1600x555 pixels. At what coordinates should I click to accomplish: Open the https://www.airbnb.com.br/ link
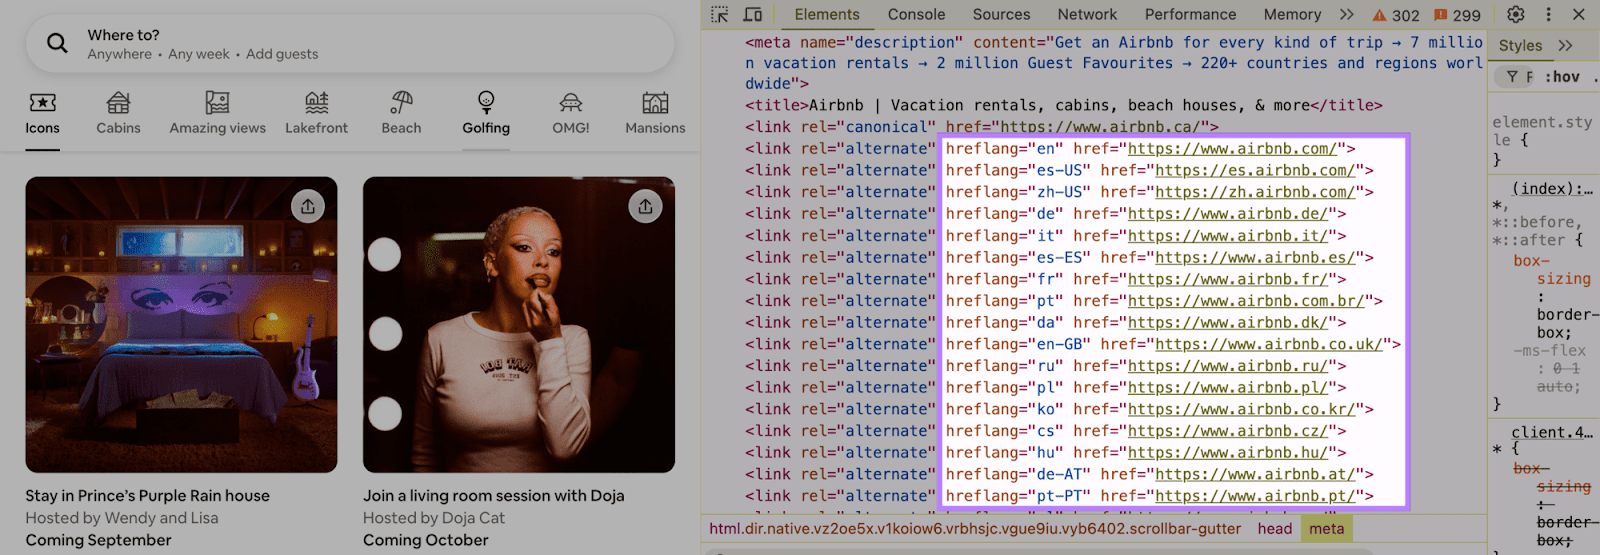(1246, 301)
